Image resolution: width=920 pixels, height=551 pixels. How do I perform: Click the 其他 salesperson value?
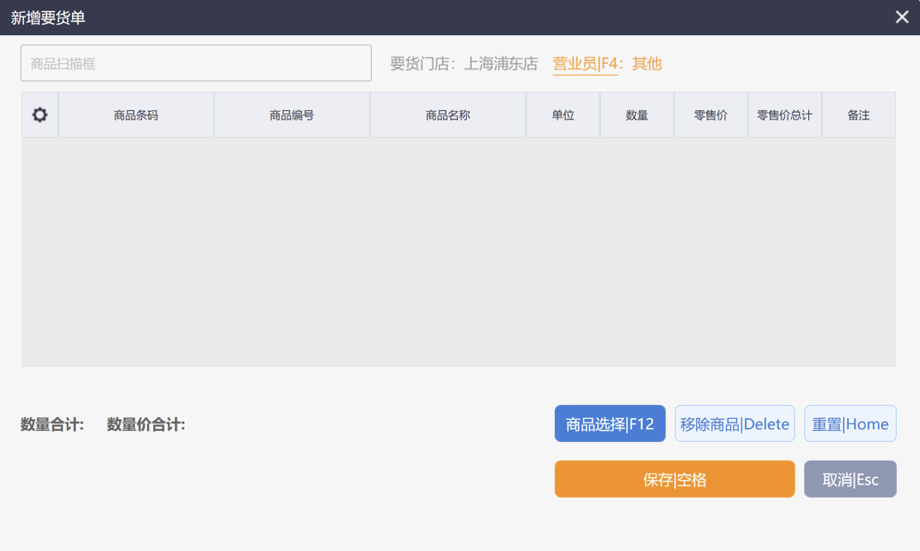647,63
